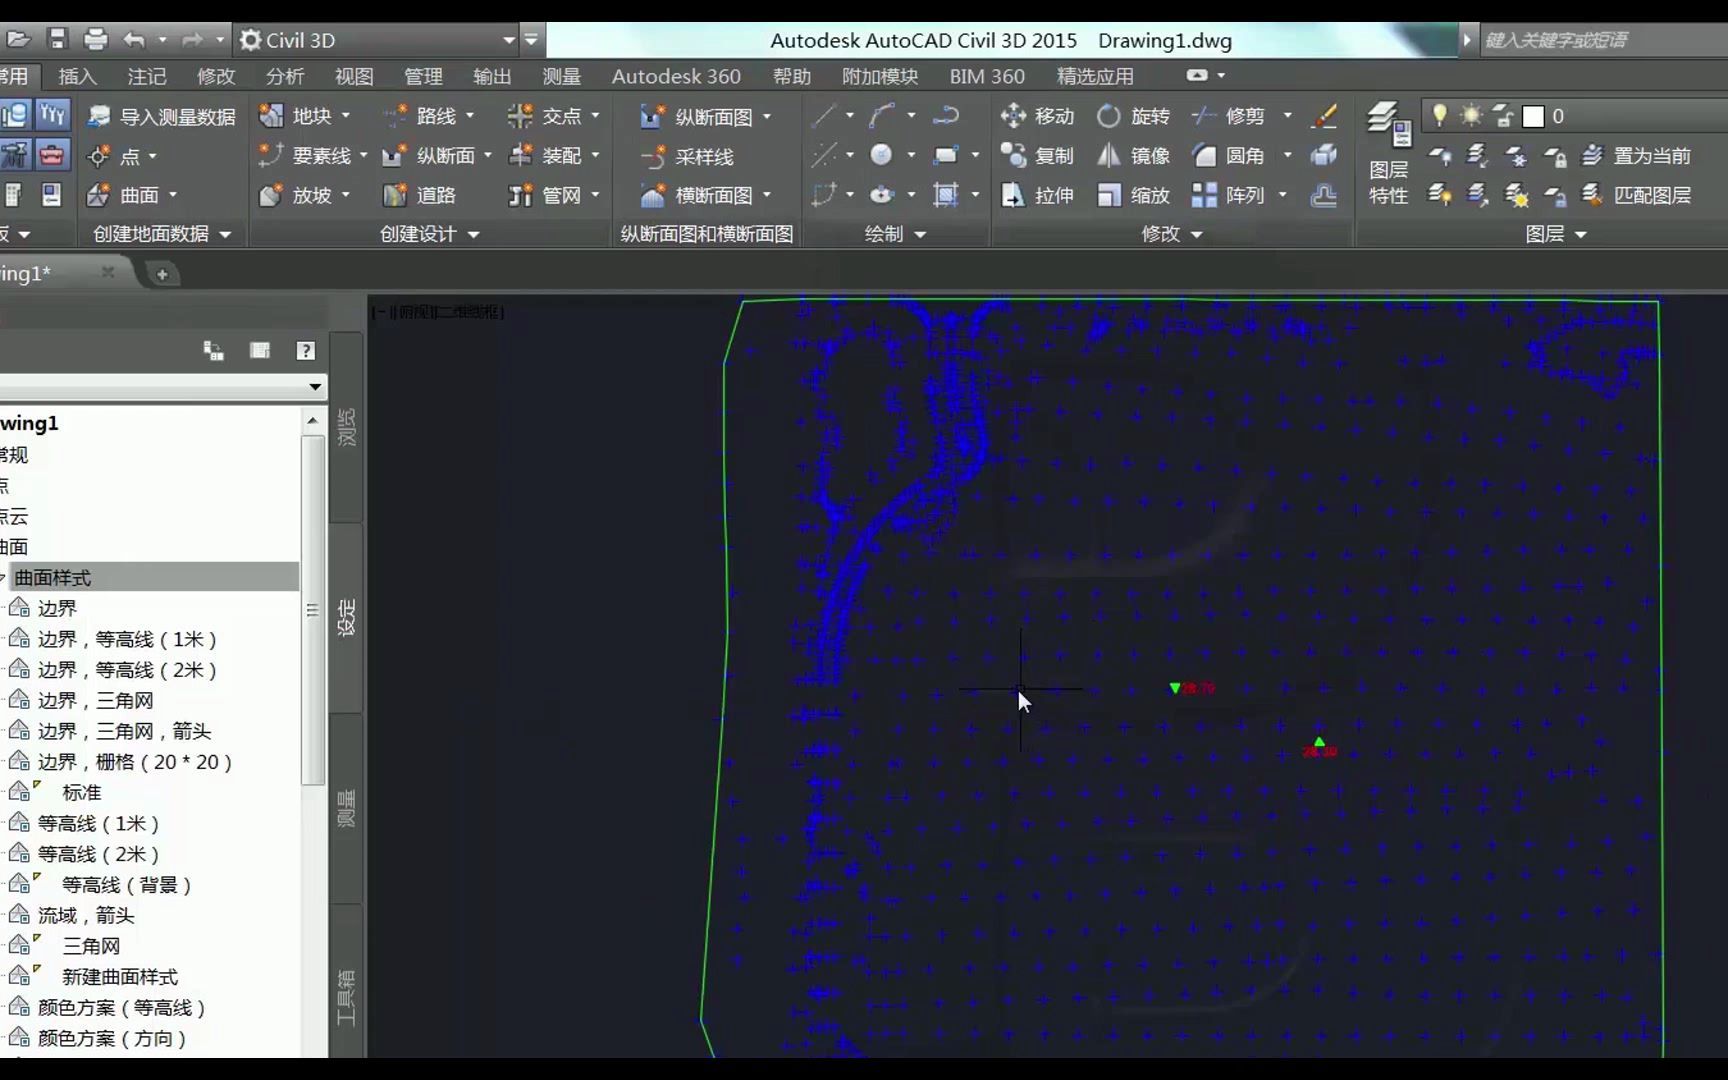Click the white layer color swatch
The height and width of the screenshot is (1080, 1728).
point(1531,116)
